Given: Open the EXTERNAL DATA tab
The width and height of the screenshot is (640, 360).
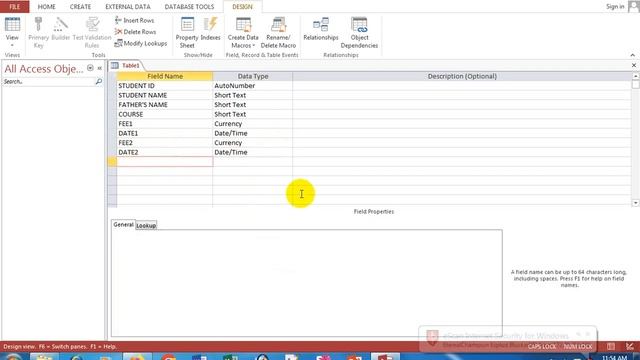Looking at the screenshot, I should click(128, 7).
